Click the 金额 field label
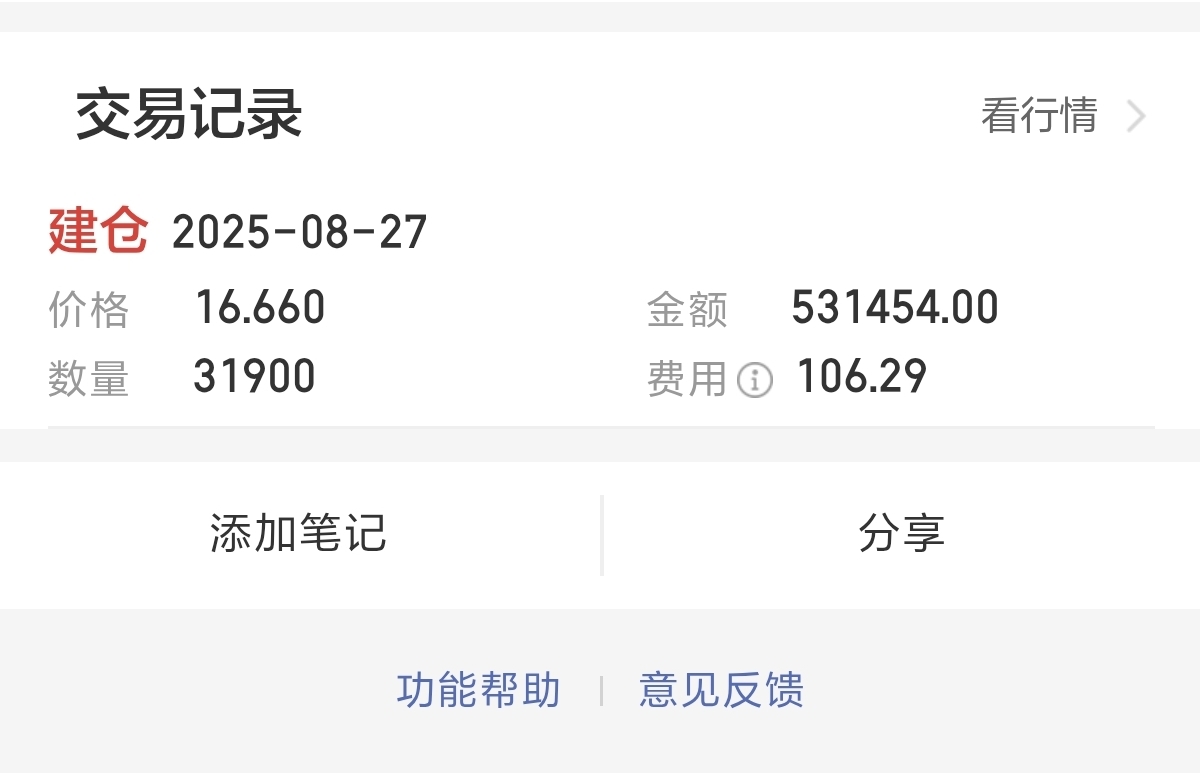The width and height of the screenshot is (1200, 773). (687, 309)
